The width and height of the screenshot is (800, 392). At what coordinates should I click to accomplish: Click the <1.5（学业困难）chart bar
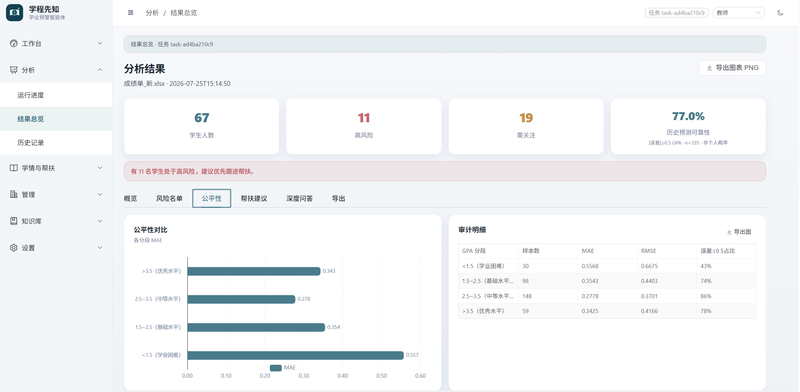click(x=295, y=355)
